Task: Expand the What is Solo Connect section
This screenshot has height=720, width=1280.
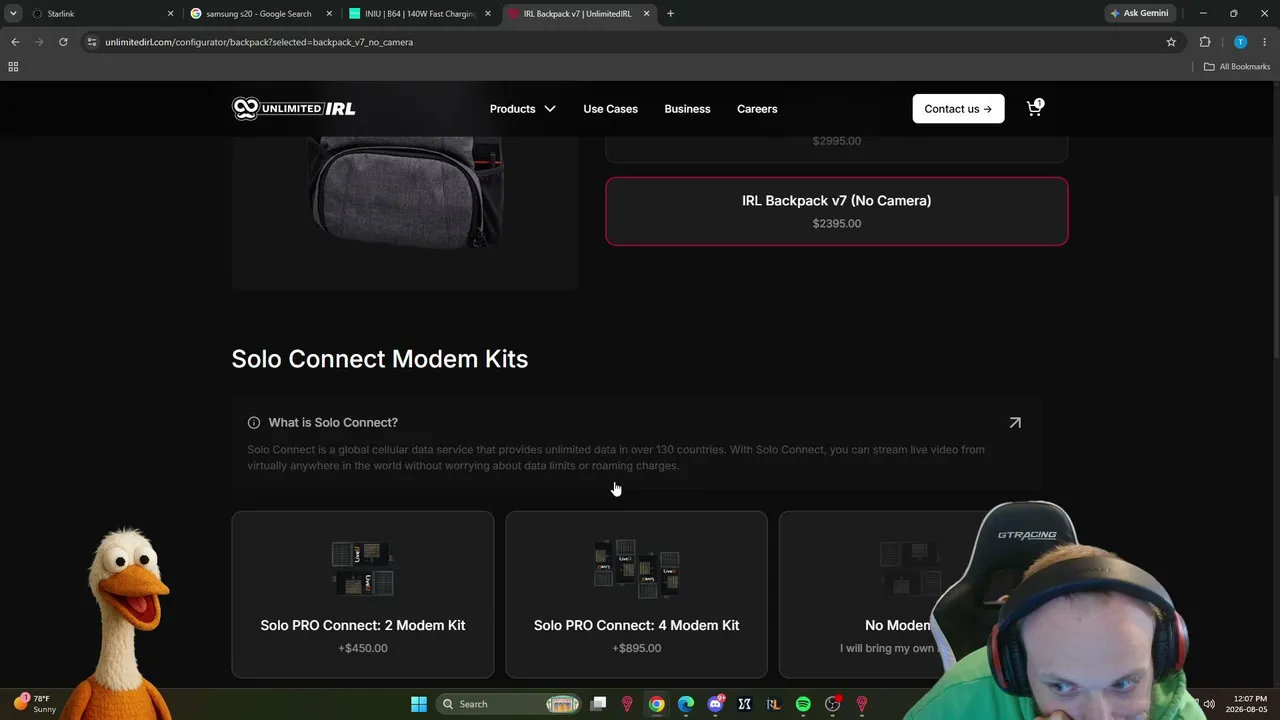Action: click(x=636, y=443)
